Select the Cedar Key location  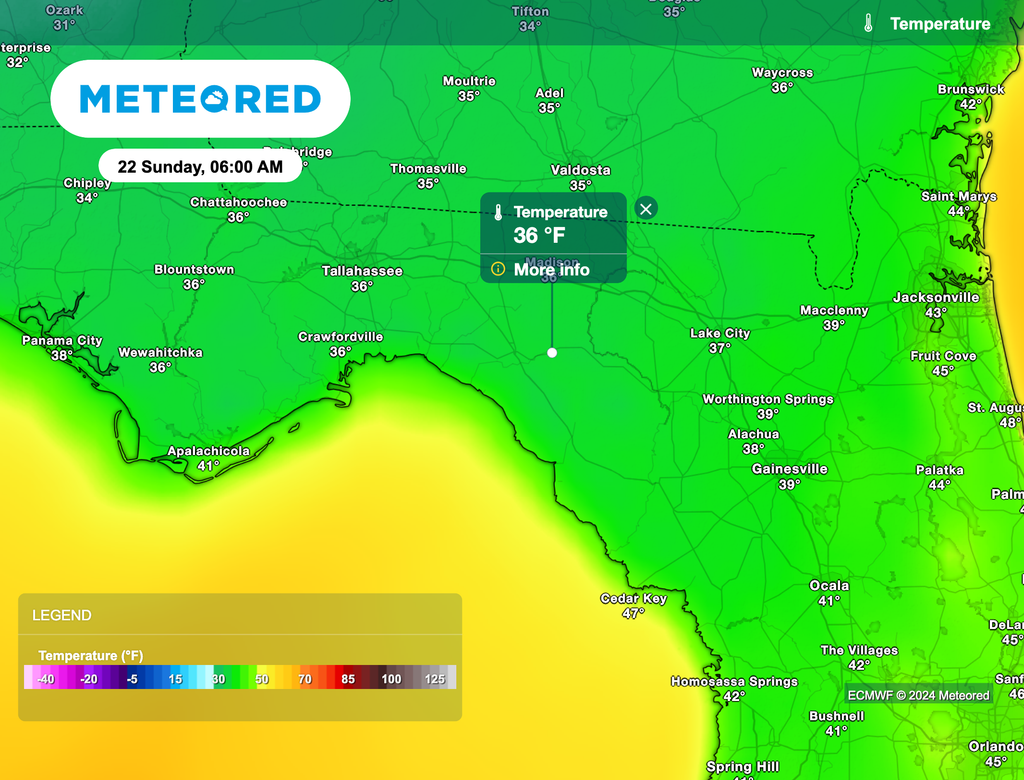pos(633,599)
